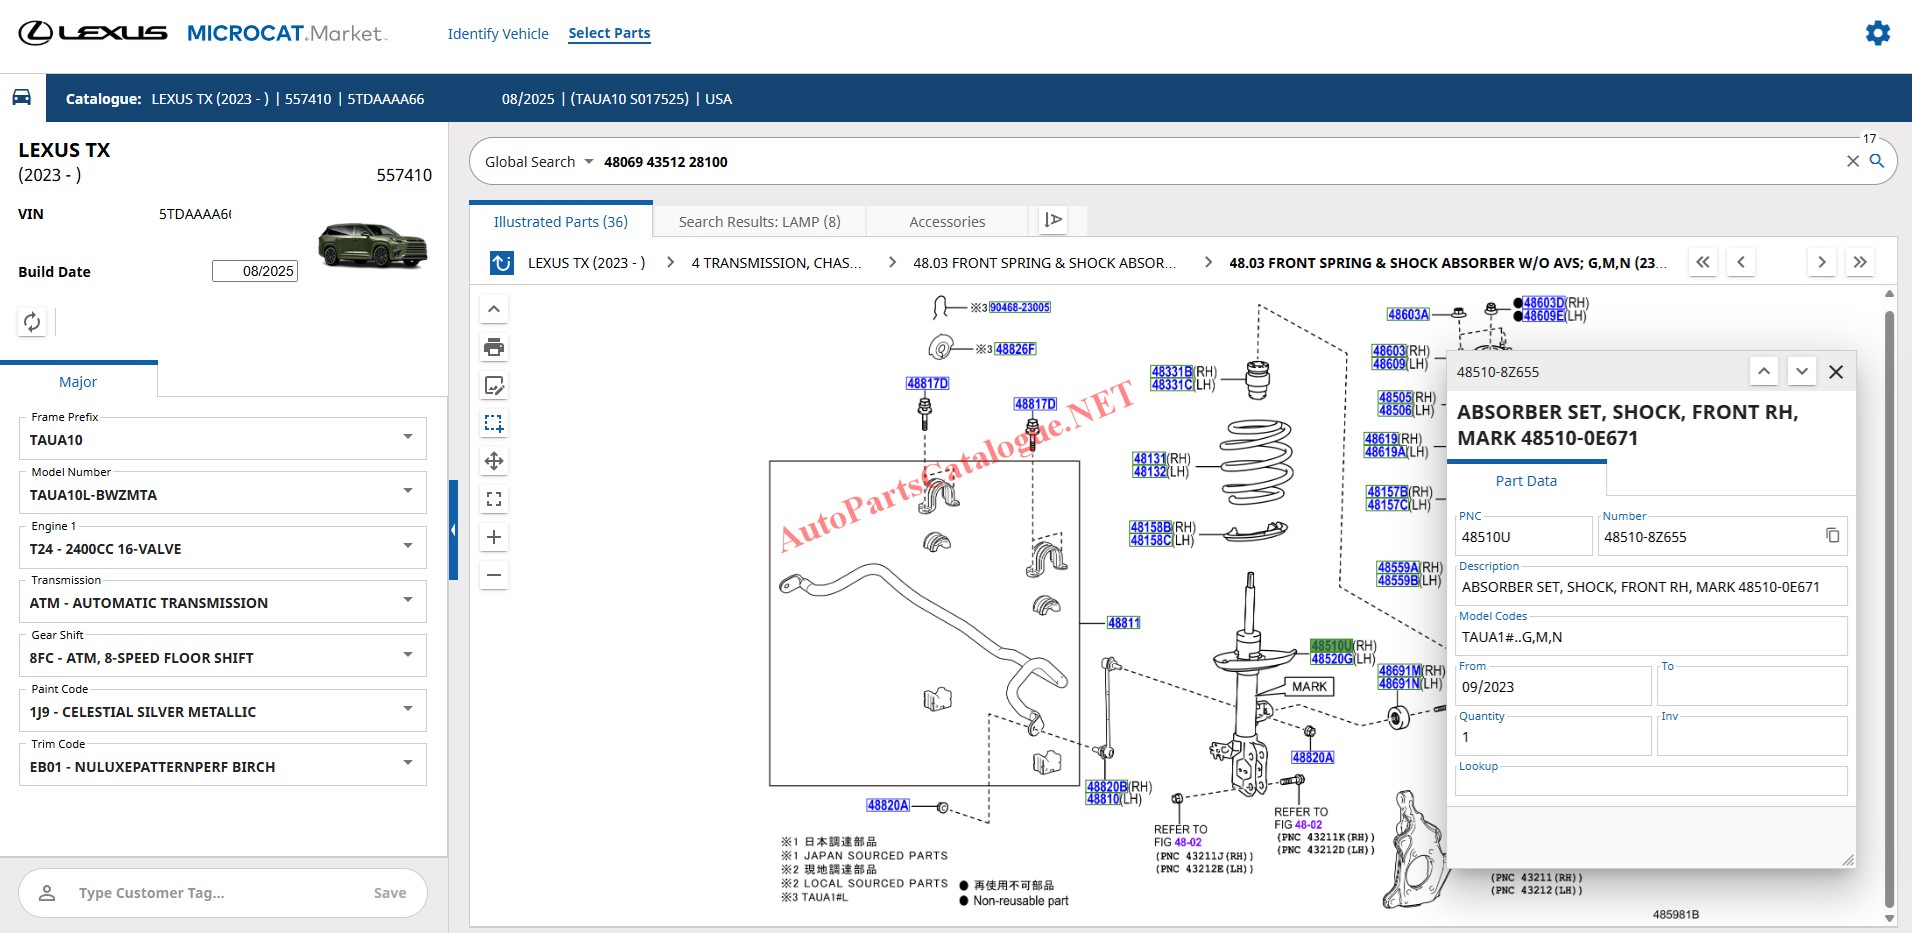This screenshot has height=933, width=1912.
Task: Activate the area selection tool
Action: 494,424
